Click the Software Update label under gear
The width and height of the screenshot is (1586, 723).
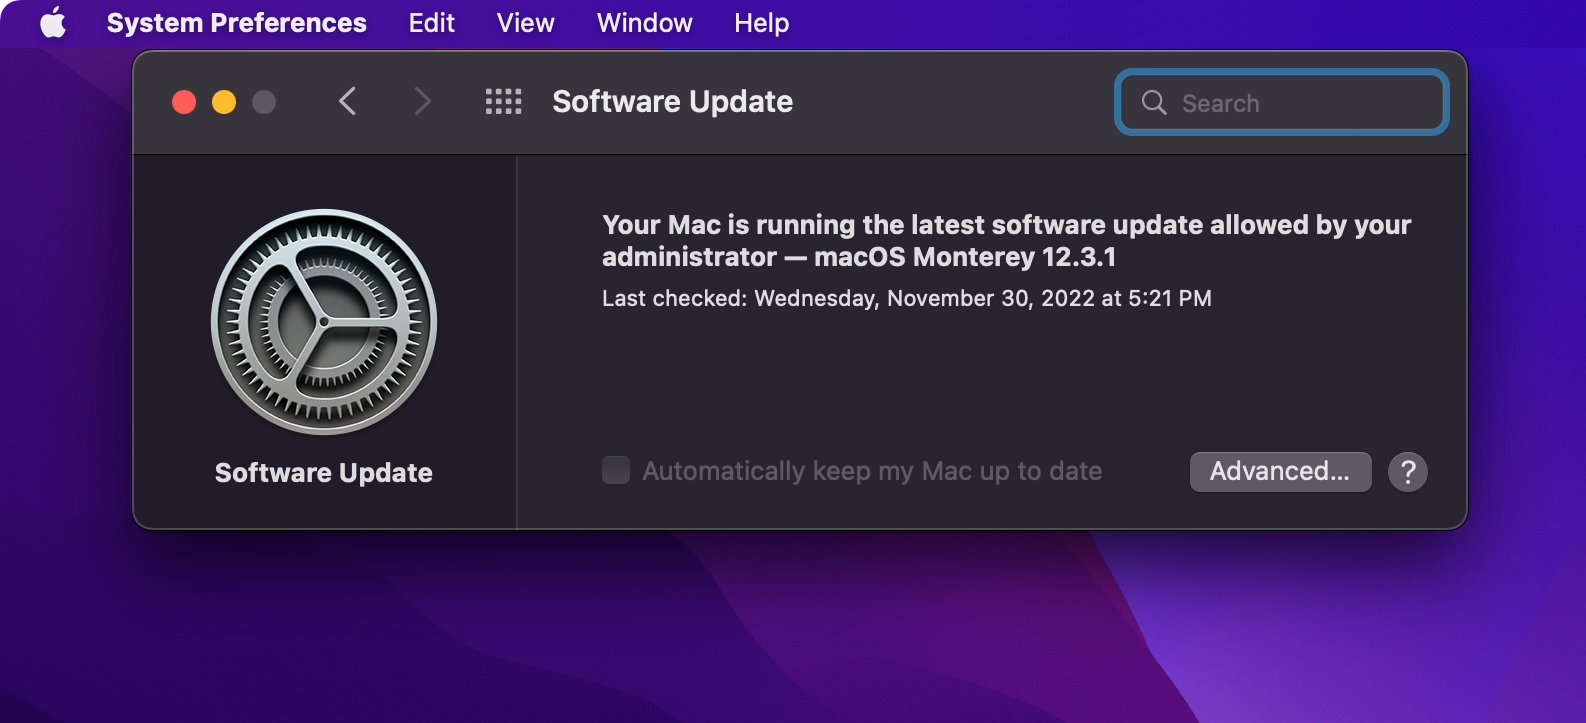pos(324,472)
